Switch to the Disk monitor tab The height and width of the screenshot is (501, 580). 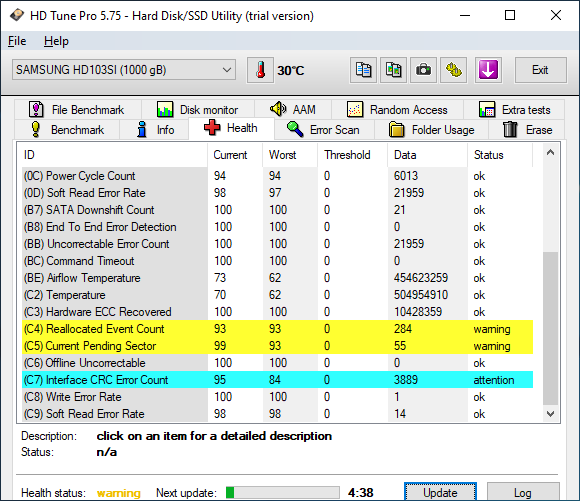tap(198, 110)
